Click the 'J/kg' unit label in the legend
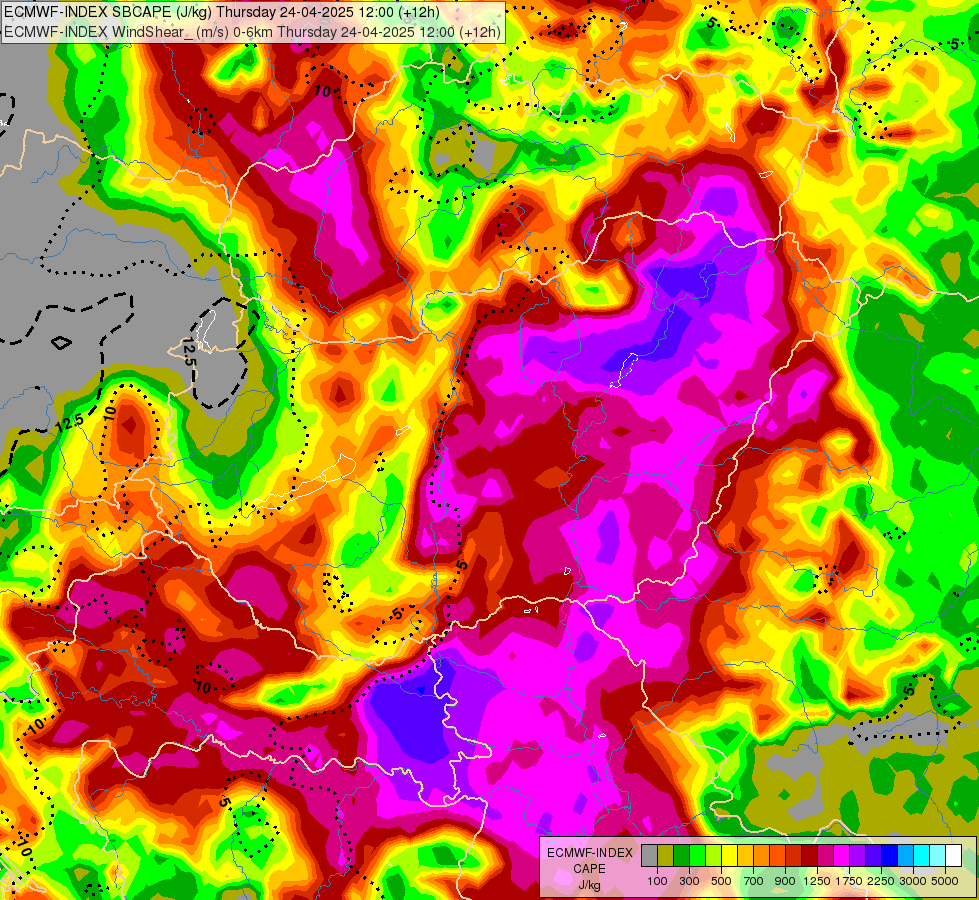The width and height of the screenshot is (979, 900). (589, 885)
